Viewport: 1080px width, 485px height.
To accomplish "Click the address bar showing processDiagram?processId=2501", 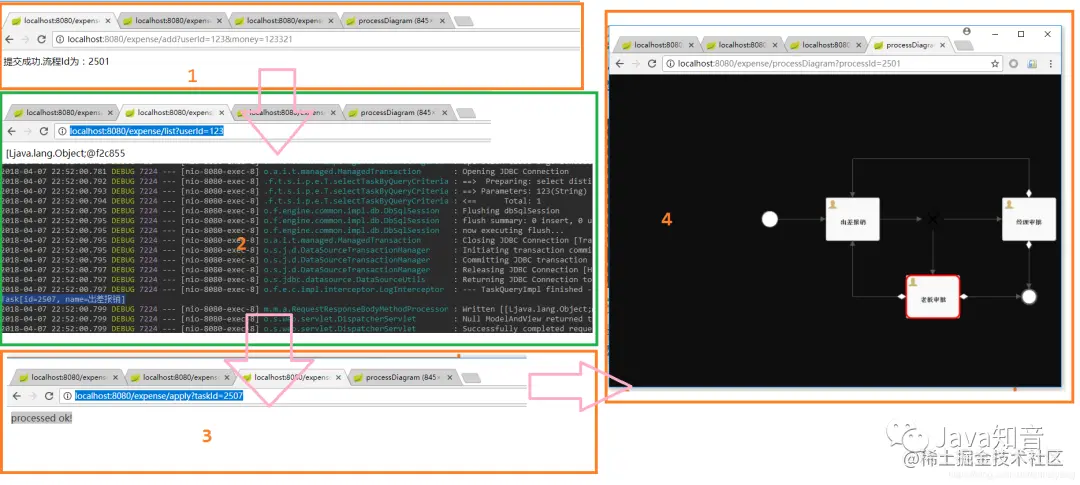I will [x=832, y=63].
